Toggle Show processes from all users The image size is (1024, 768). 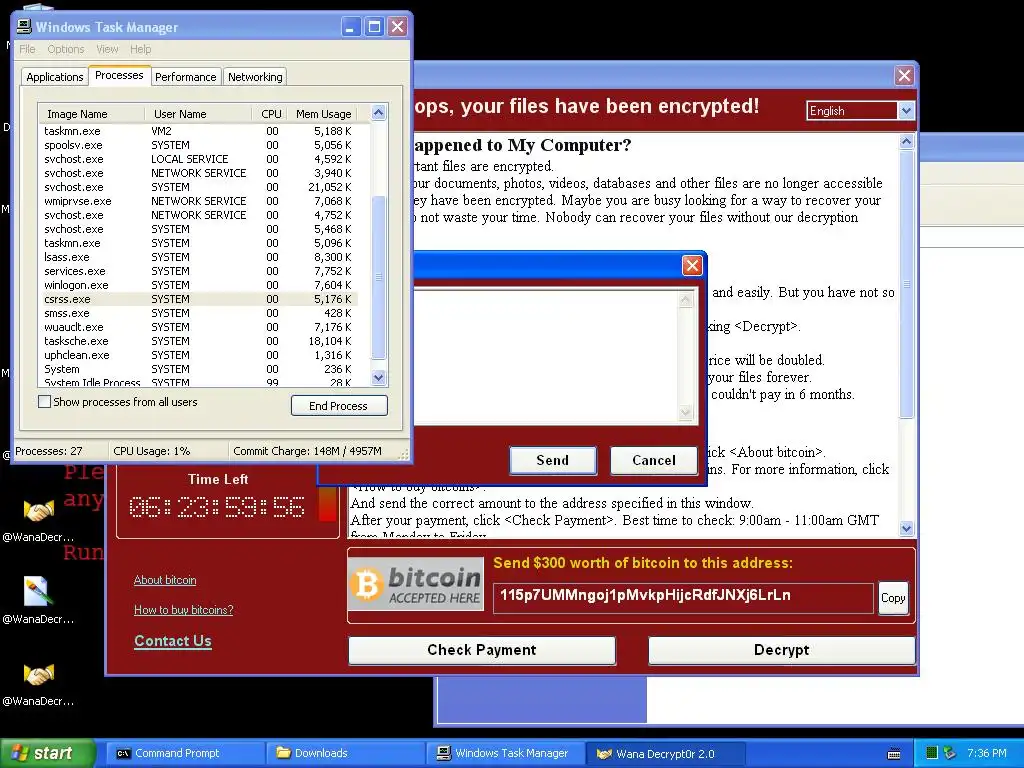coord(44,402)
